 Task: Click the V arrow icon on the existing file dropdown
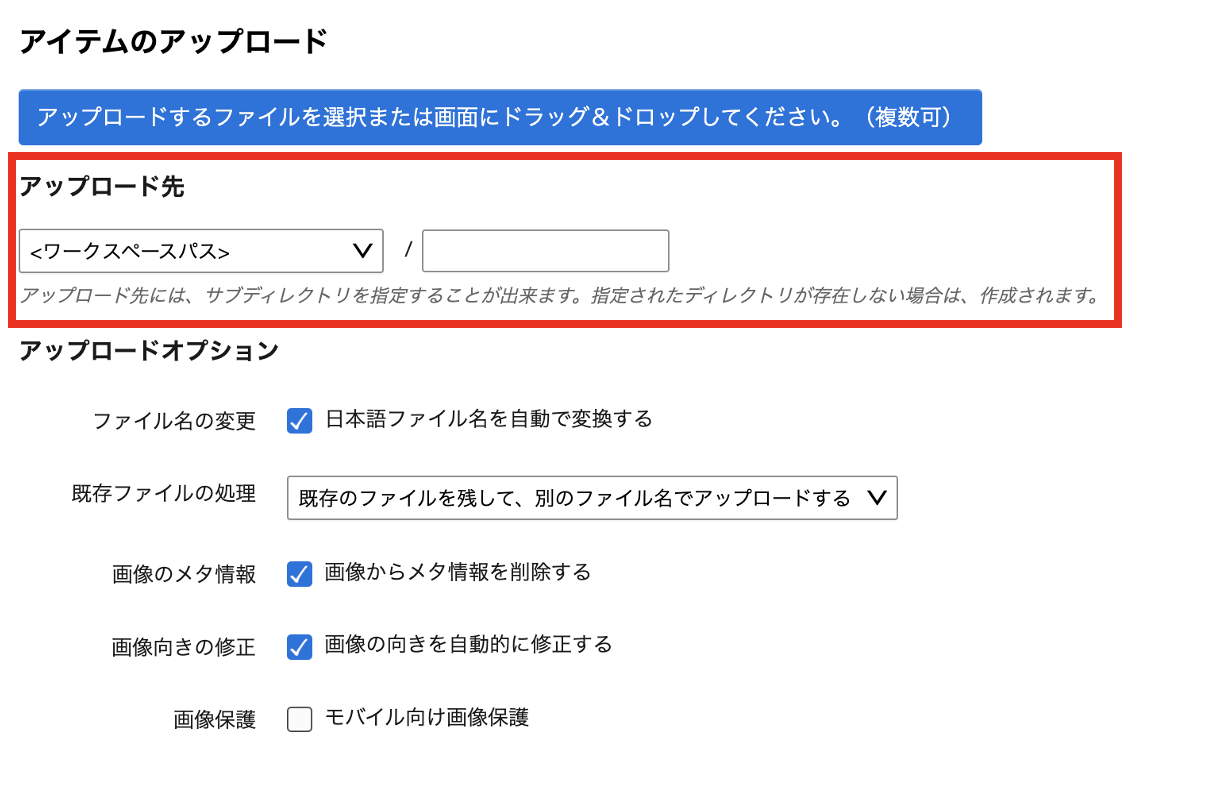877,498
